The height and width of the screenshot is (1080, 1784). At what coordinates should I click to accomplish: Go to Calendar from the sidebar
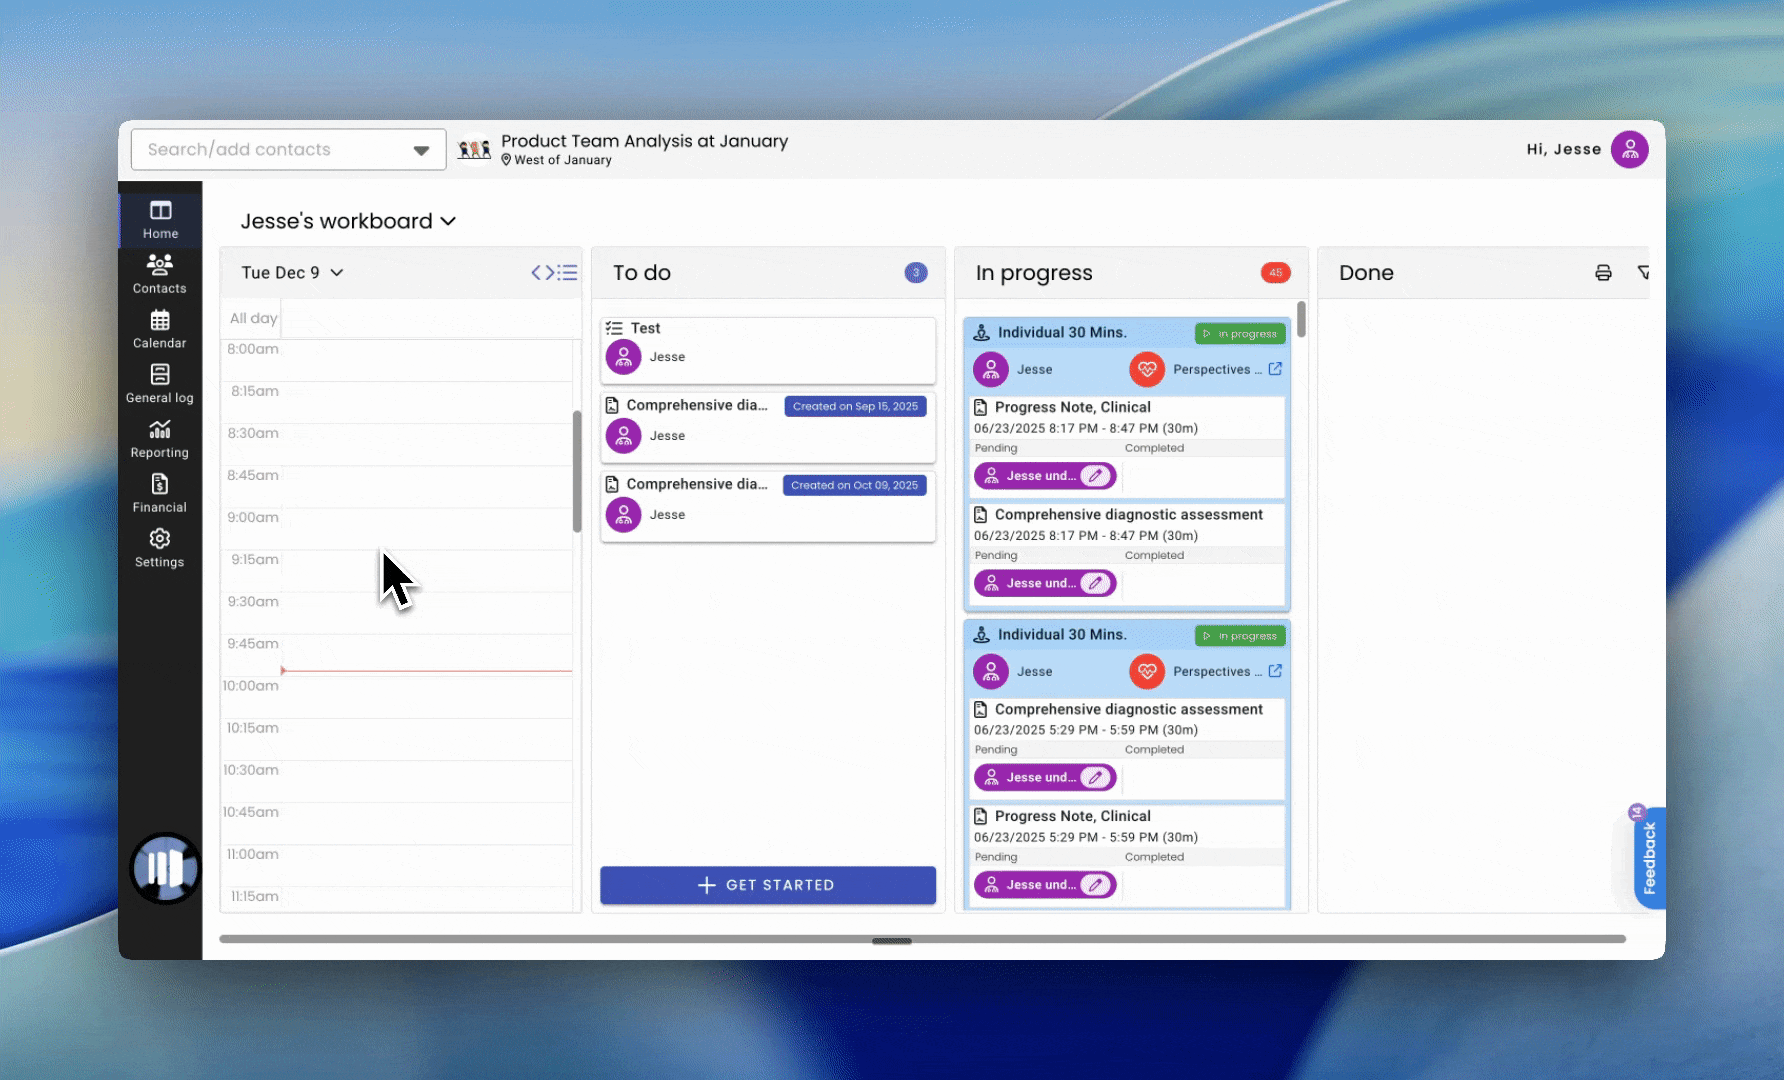(160, 329)
